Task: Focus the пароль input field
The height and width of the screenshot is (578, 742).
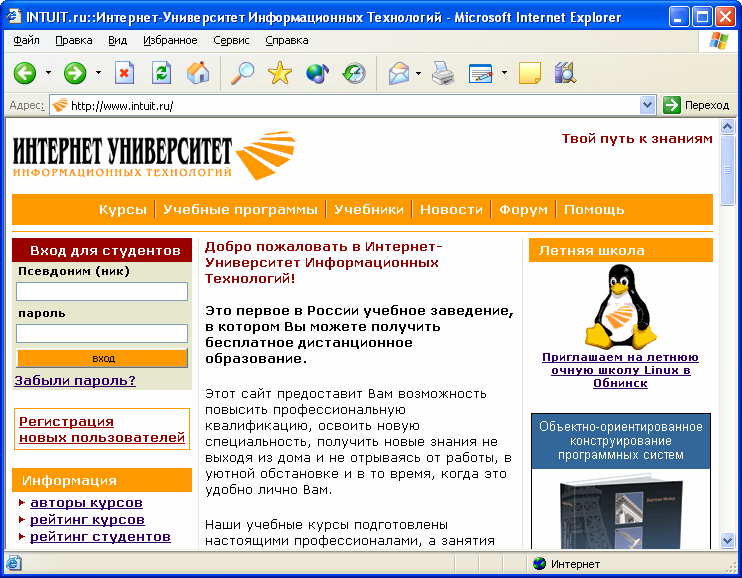Action: pyautogui.click(x=102, y=333)
